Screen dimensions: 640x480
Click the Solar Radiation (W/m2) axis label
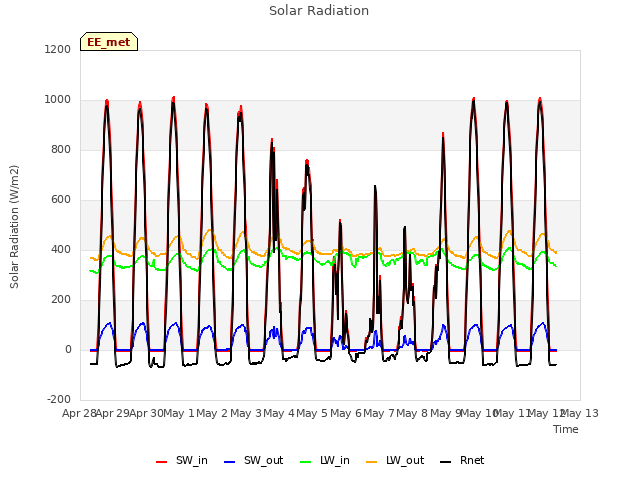pos(14,227)
